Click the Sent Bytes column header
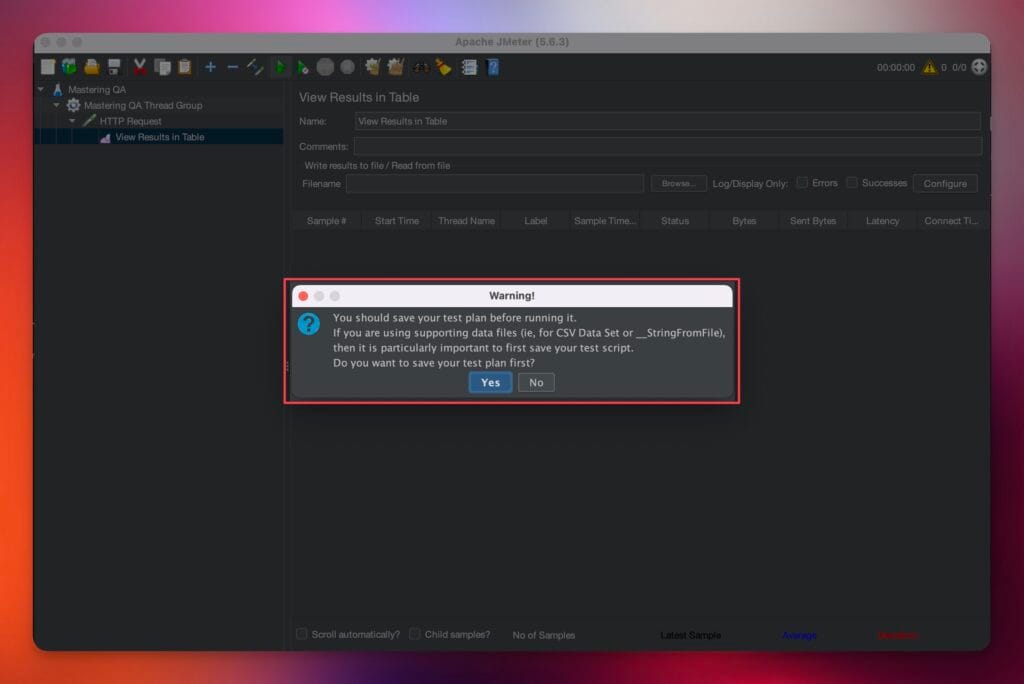1024x684 pixels. click(x=813, y=221)
